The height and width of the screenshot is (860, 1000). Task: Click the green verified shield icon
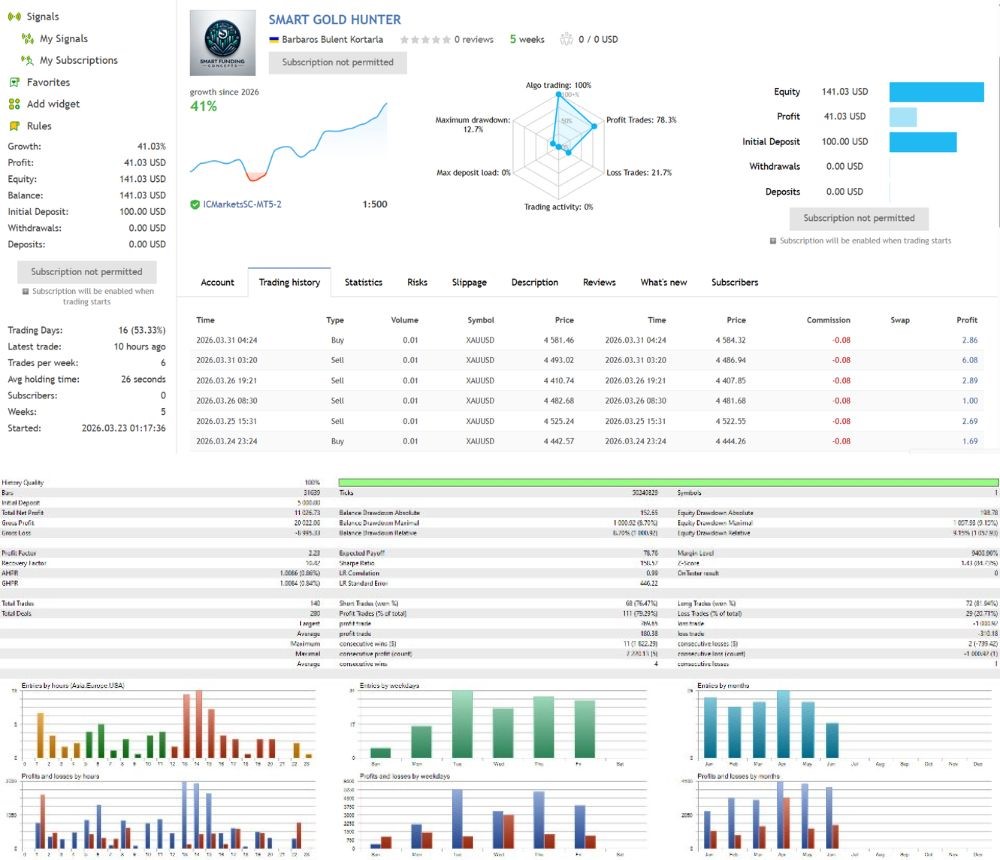(195, 205)
